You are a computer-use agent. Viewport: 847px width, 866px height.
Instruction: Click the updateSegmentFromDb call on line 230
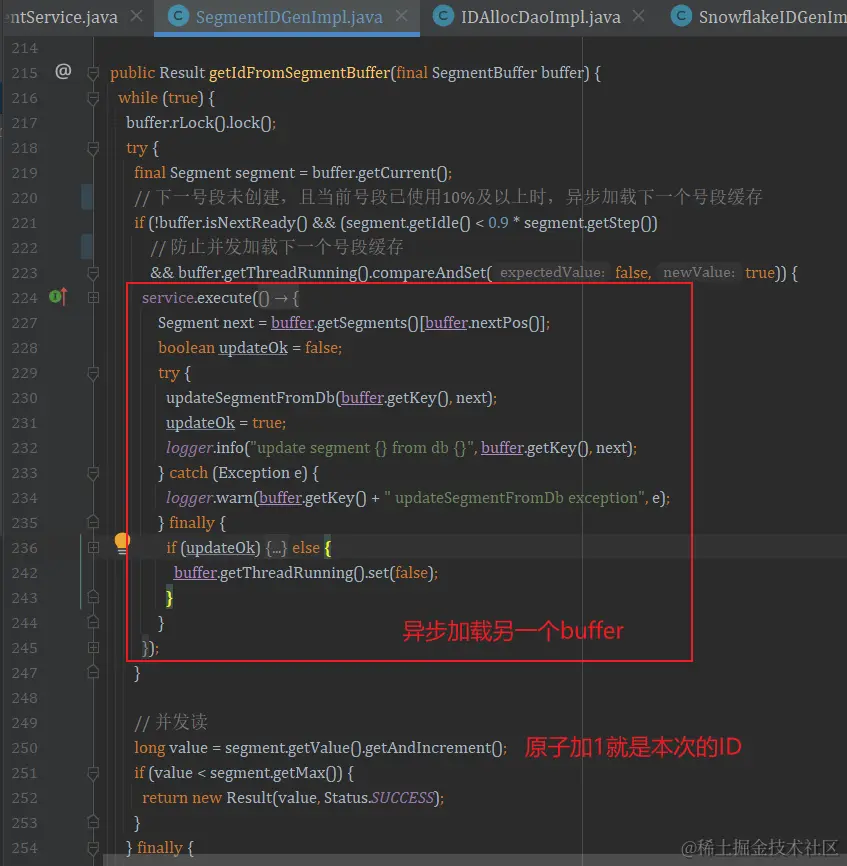coord(250,398)
